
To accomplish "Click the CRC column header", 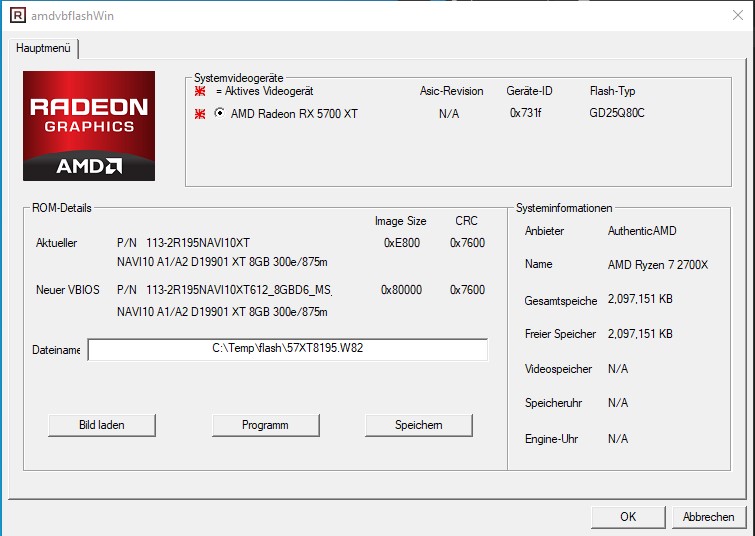I will [467, 221].
